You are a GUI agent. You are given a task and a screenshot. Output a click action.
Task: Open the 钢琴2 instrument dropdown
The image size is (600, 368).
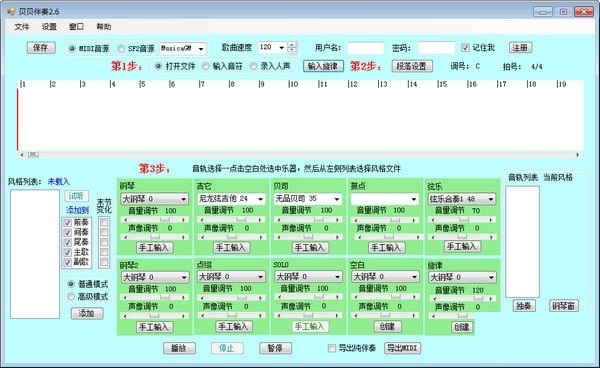[154, 277]
